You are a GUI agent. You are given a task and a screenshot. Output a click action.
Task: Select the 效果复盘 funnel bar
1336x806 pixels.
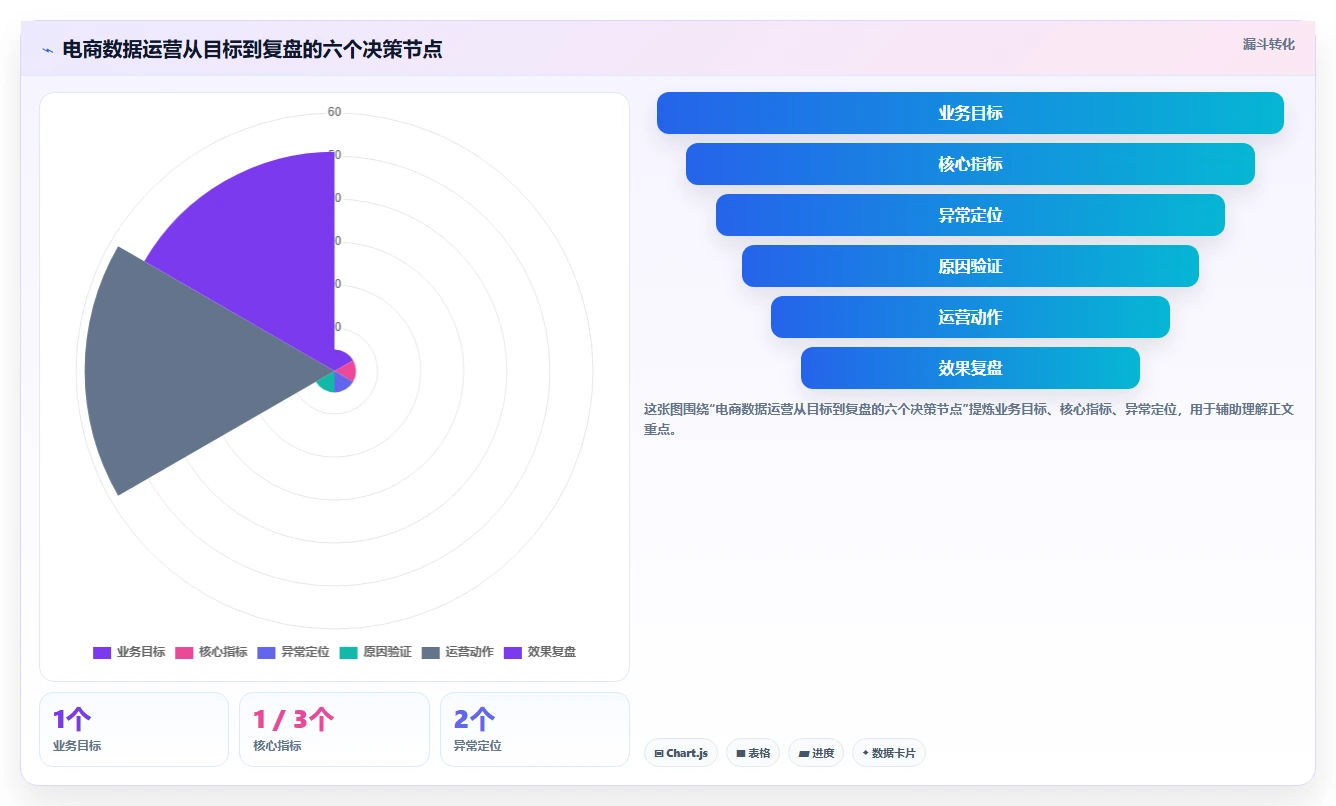pyautogui.click(x=970, y=368)
